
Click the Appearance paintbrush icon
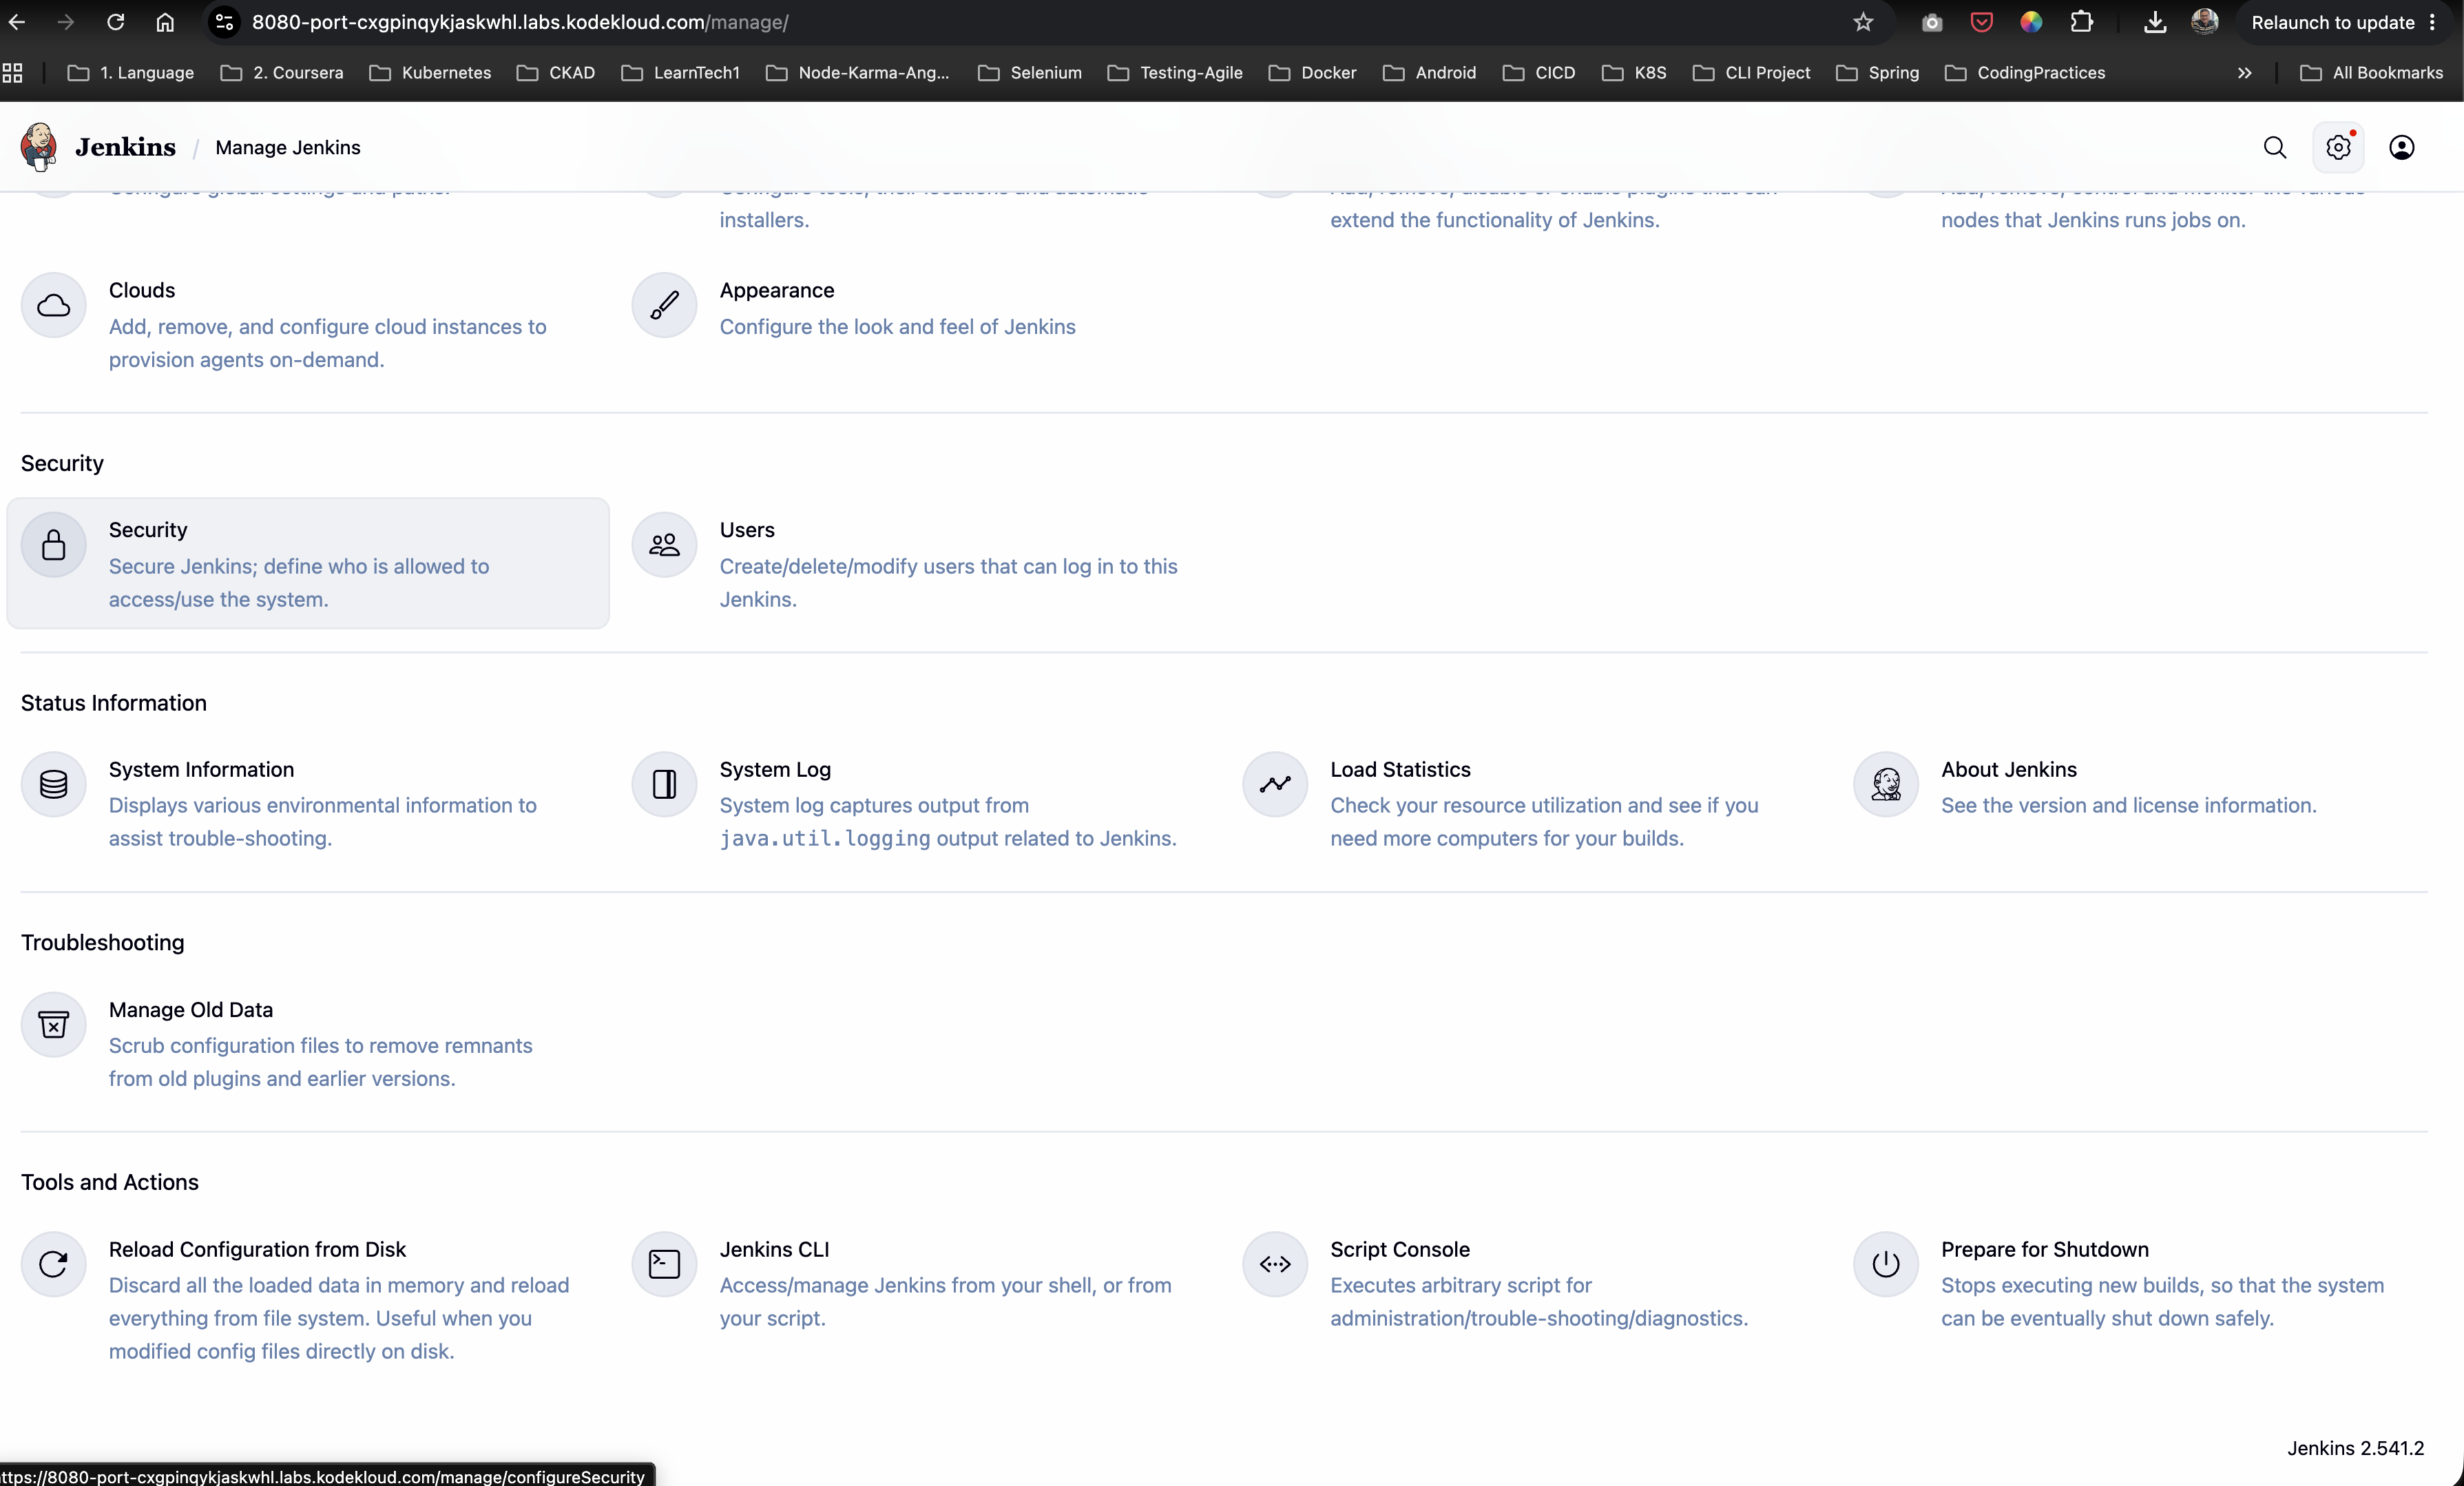[x=664, y=305]
